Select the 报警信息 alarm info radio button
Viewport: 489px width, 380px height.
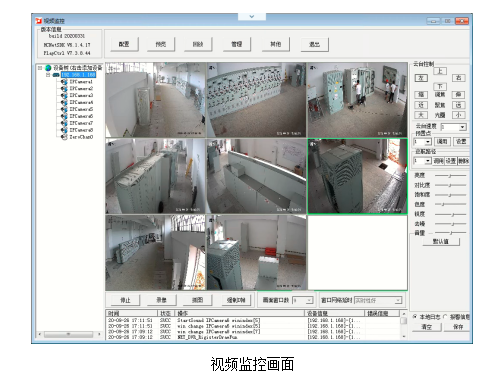(x=445, y=317)
